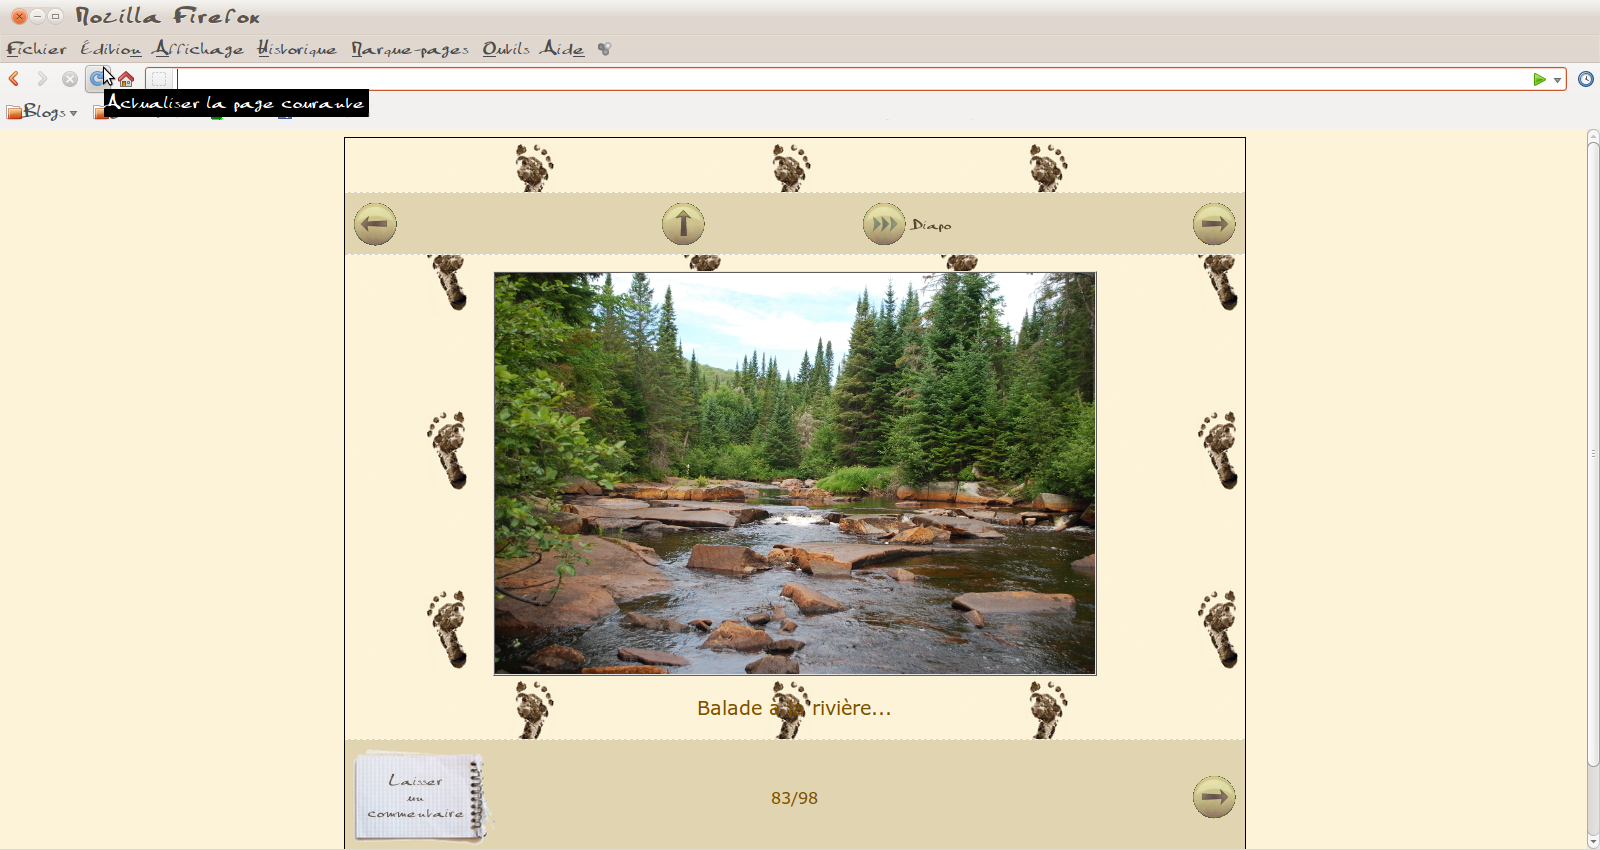The width and height of the screenshot is (1600, 850).
Task: Click the browser back arrow
Action: click(x=14, y=79)
